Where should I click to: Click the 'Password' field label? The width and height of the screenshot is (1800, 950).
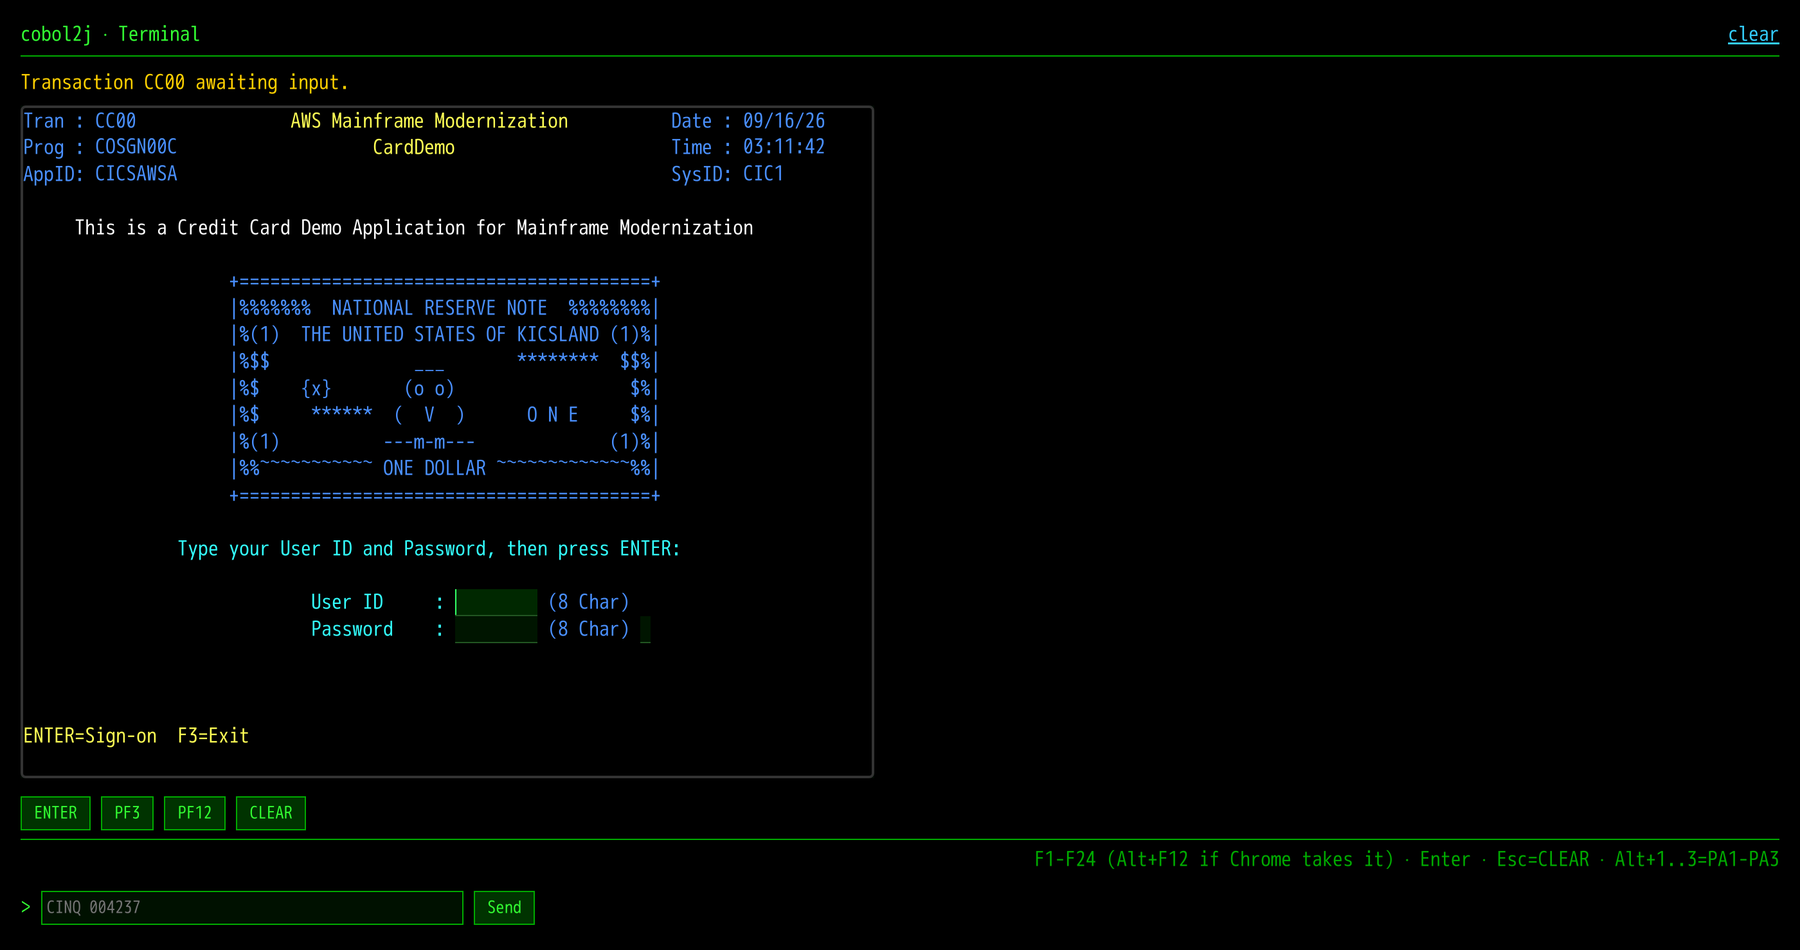pyautogui.click(x=352, y=629)
